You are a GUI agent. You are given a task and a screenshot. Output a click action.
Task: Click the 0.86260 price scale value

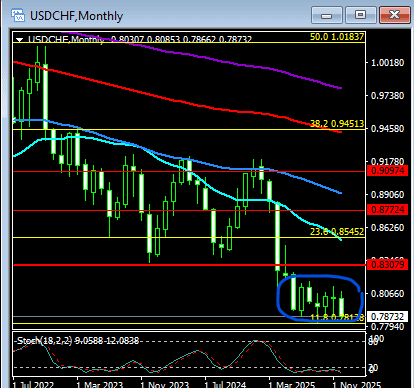(x=388, y=228)
